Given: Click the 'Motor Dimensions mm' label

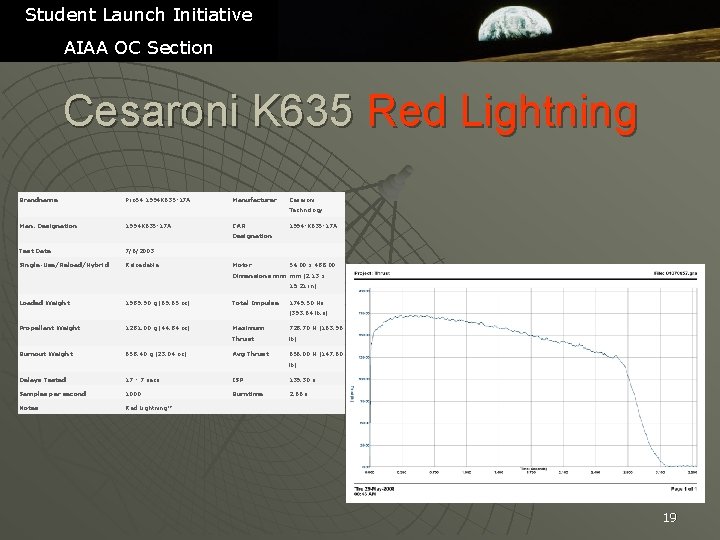Looking at the screenshot, I should tap(259, 270).
